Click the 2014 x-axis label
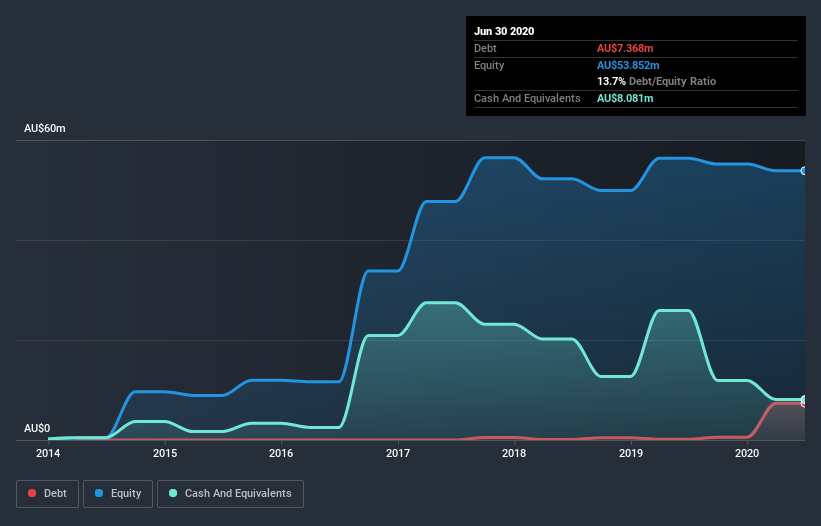This screenshot has height=526, width=821. tap(48, 453)
